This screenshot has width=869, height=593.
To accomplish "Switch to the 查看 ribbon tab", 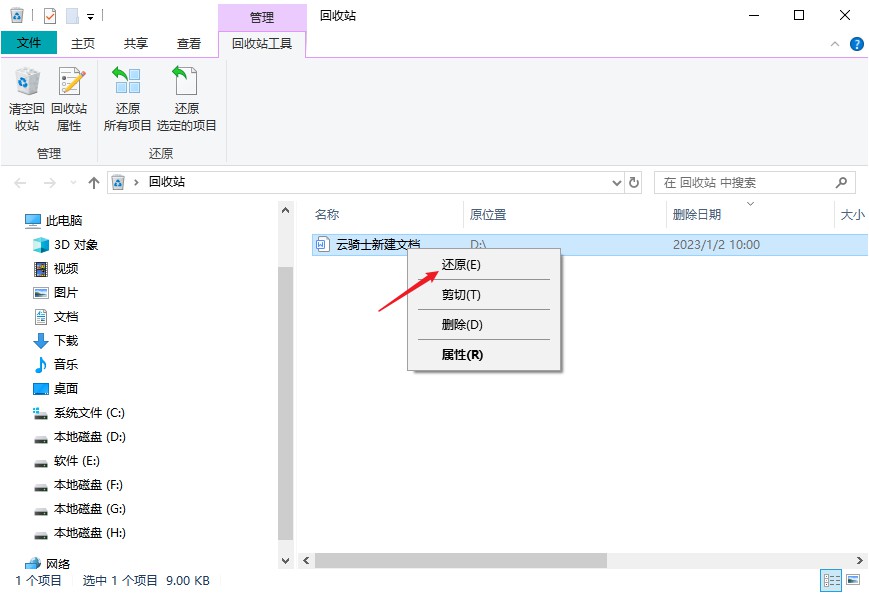I will [188, 43].
